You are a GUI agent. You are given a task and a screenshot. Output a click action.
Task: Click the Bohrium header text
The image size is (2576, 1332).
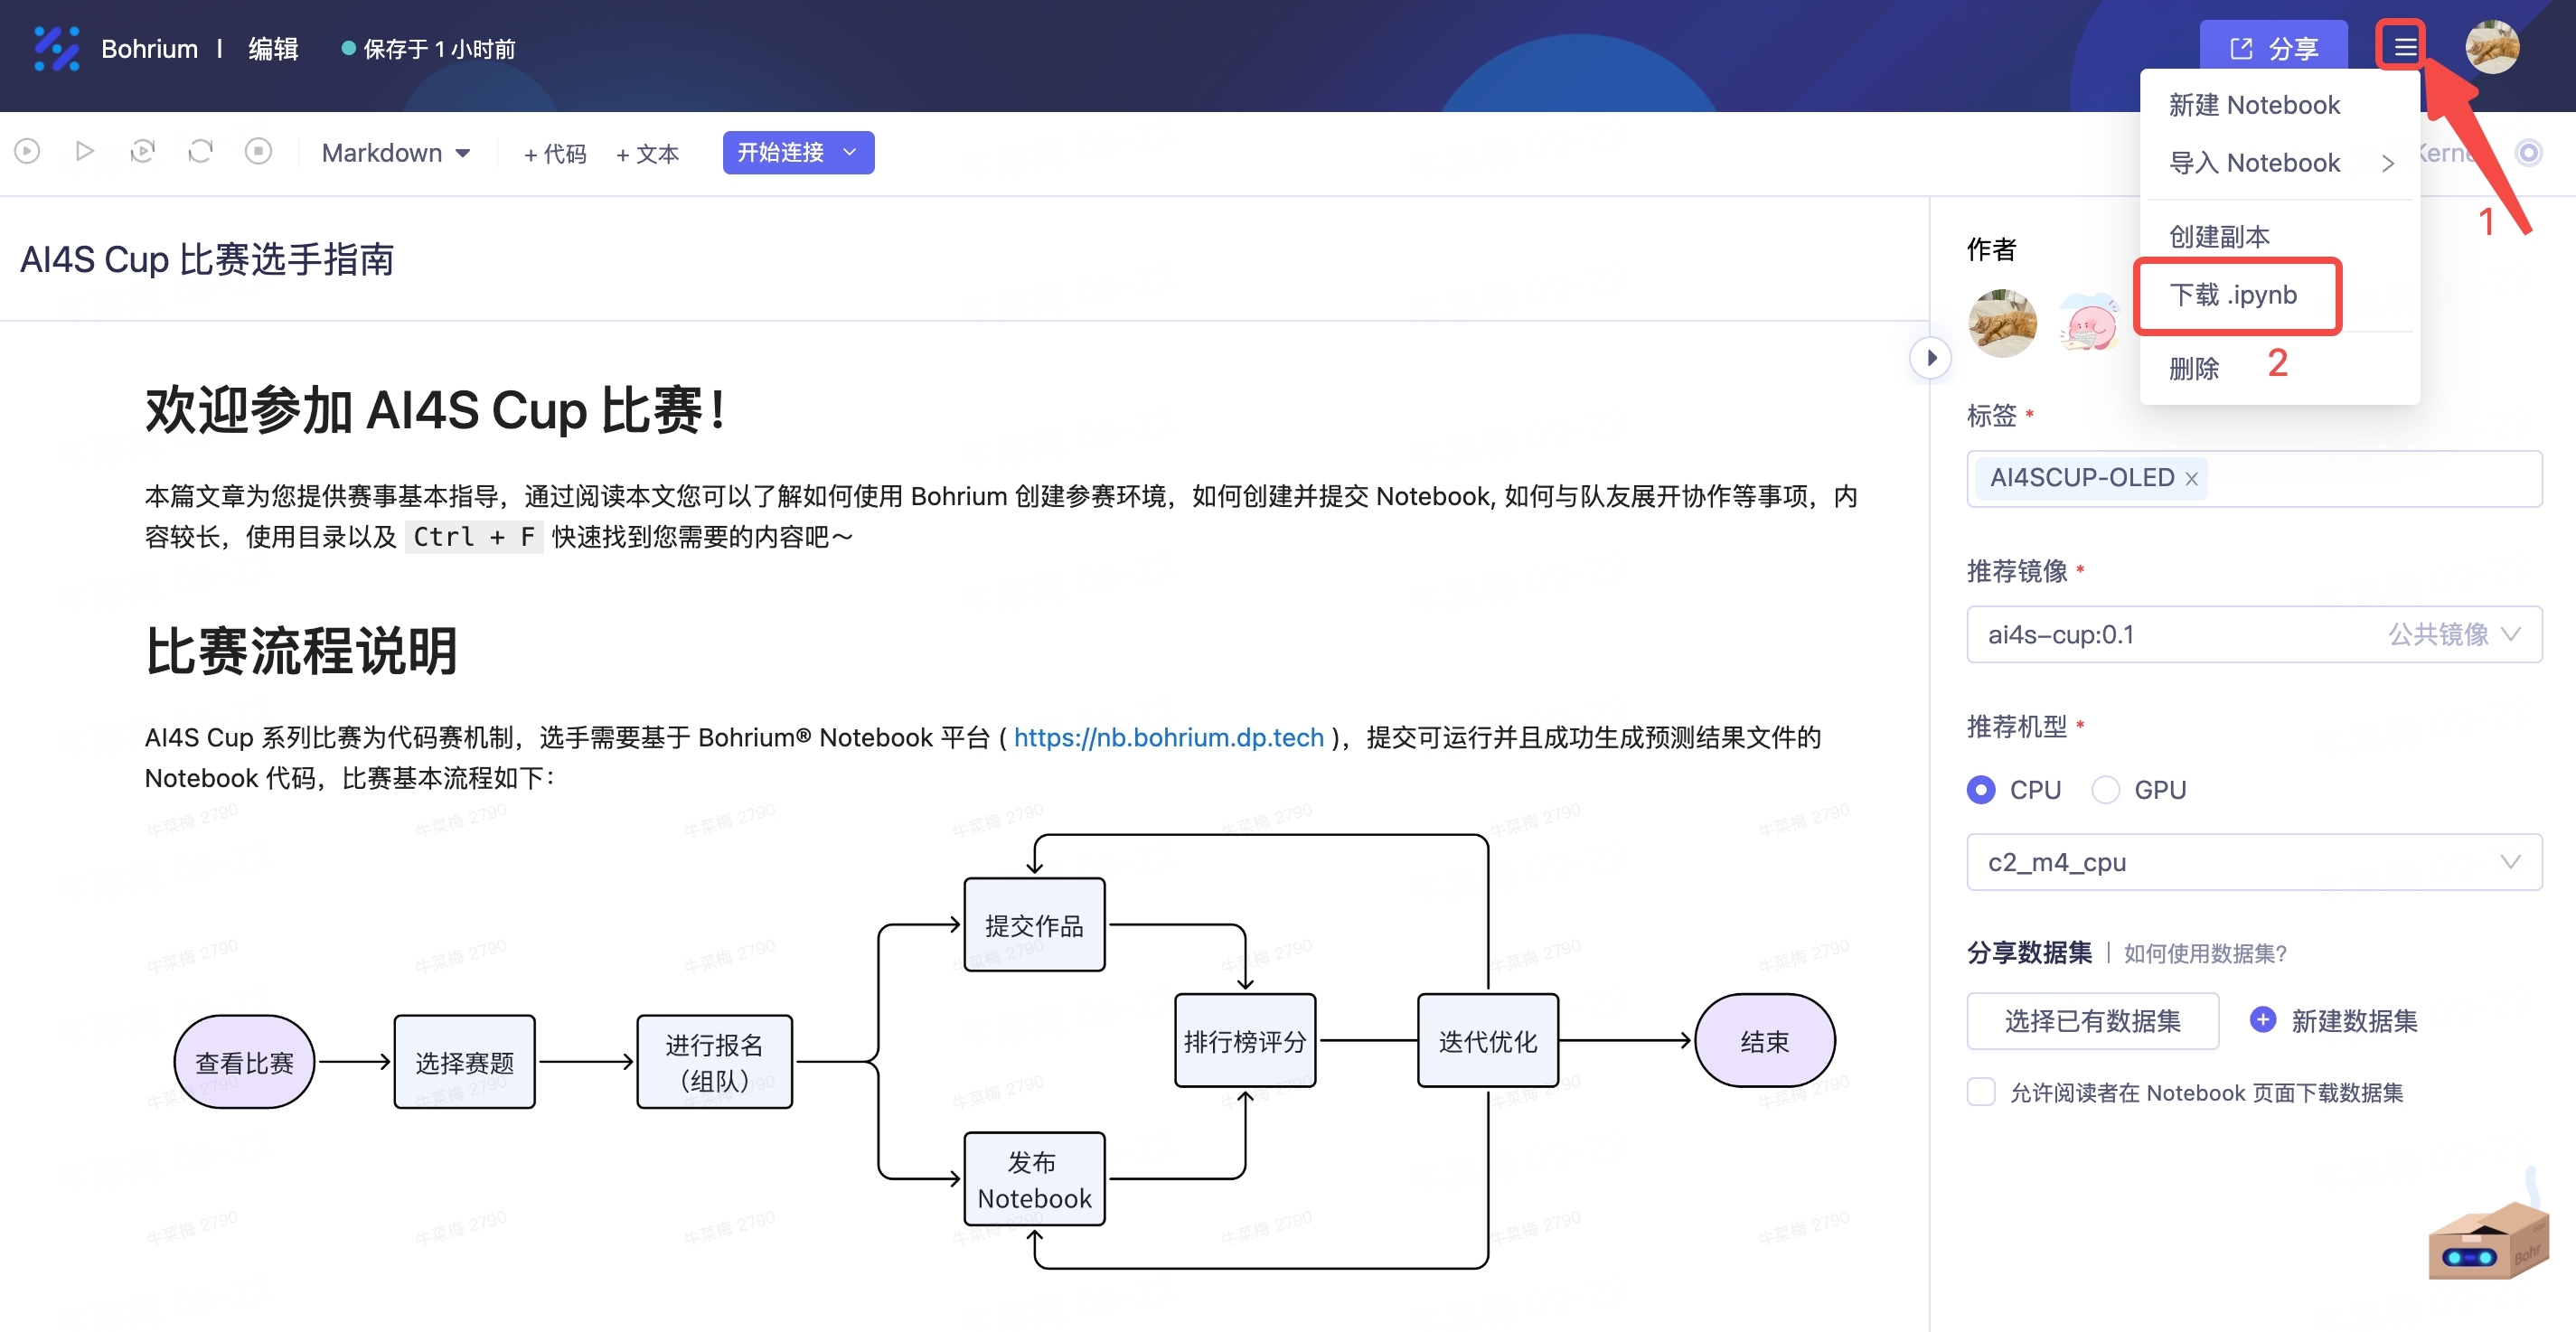point(149,48)
